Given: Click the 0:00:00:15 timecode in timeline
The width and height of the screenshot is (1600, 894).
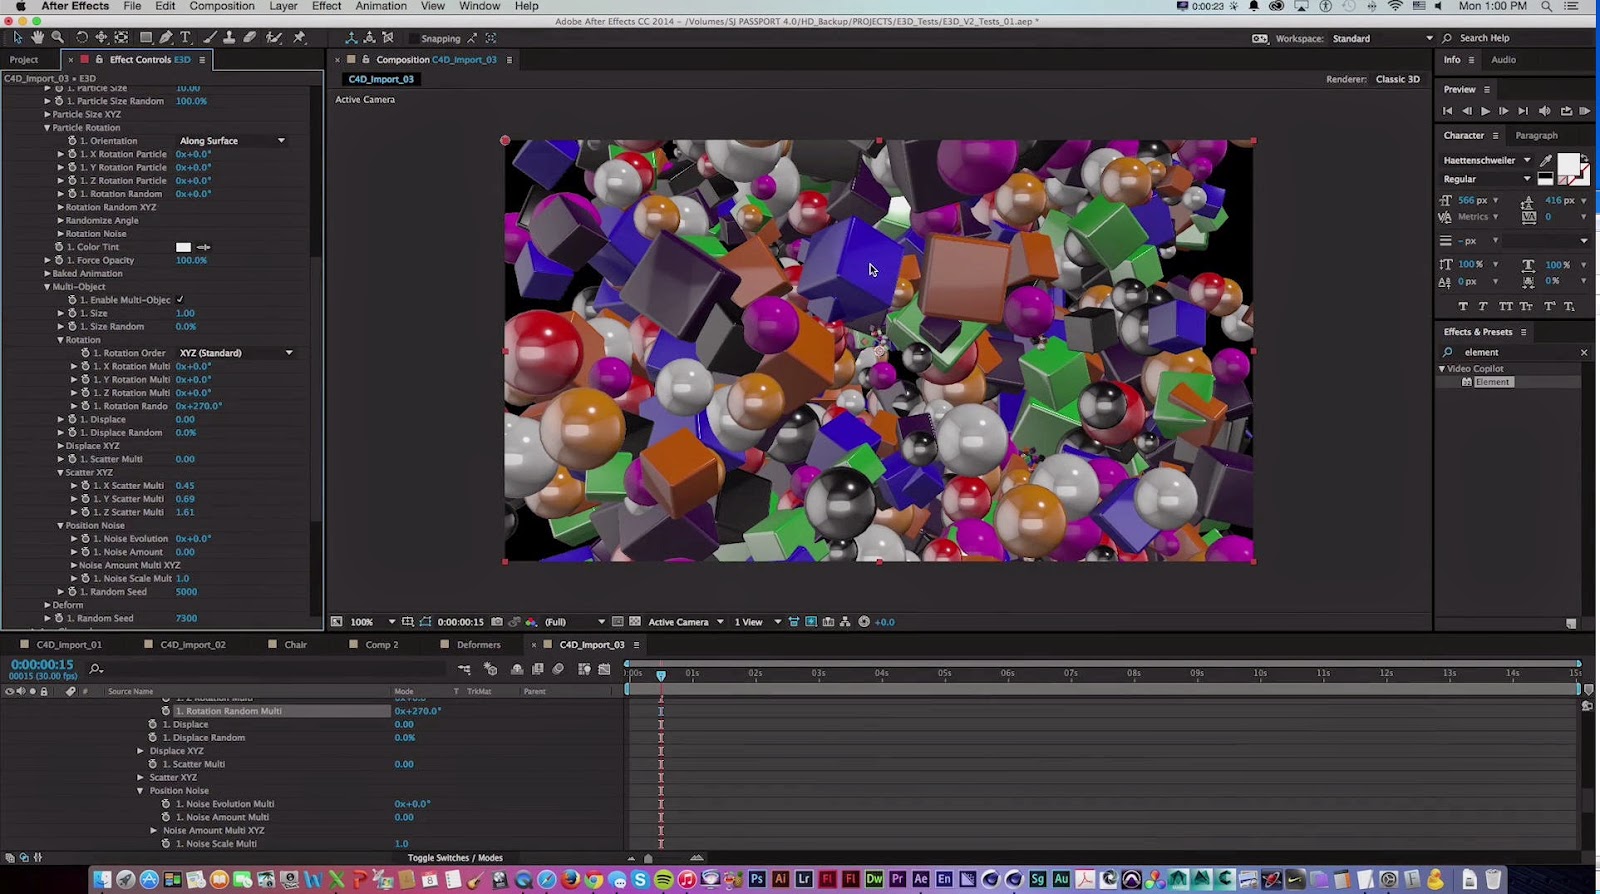Looking at the screenshot, I should 42,665.
